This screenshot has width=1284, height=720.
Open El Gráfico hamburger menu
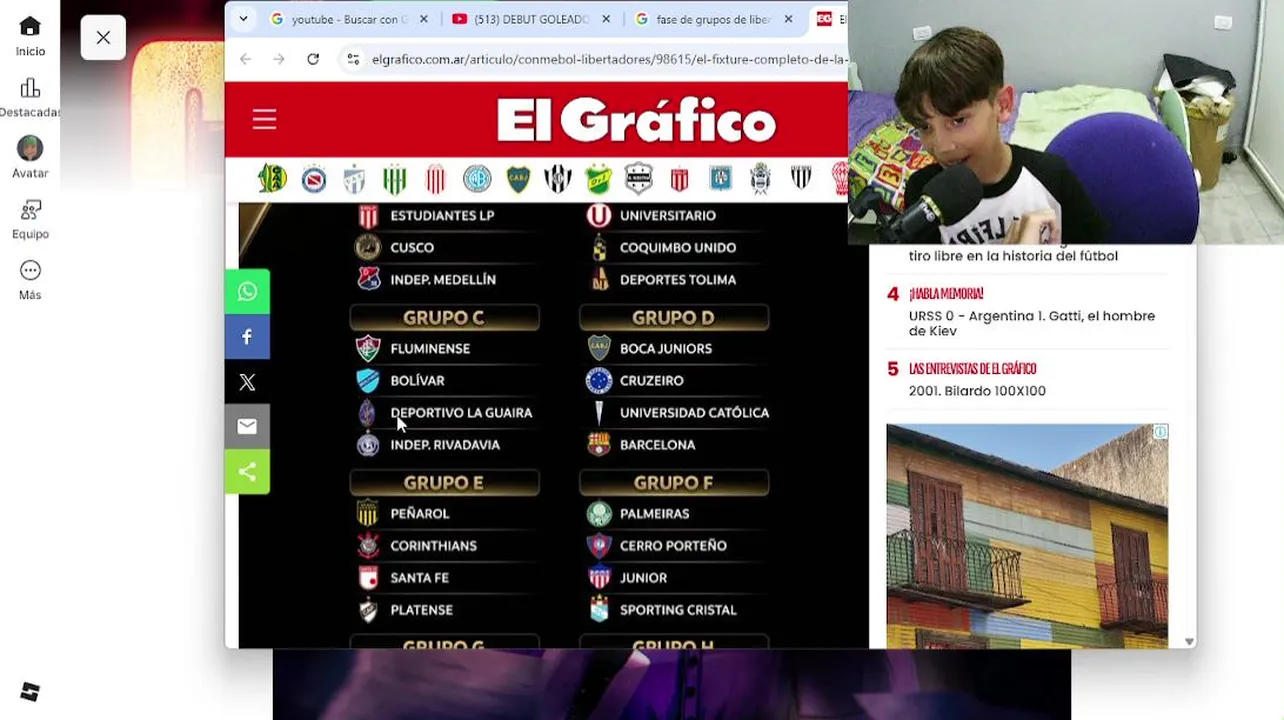click(x=264, y=120)
